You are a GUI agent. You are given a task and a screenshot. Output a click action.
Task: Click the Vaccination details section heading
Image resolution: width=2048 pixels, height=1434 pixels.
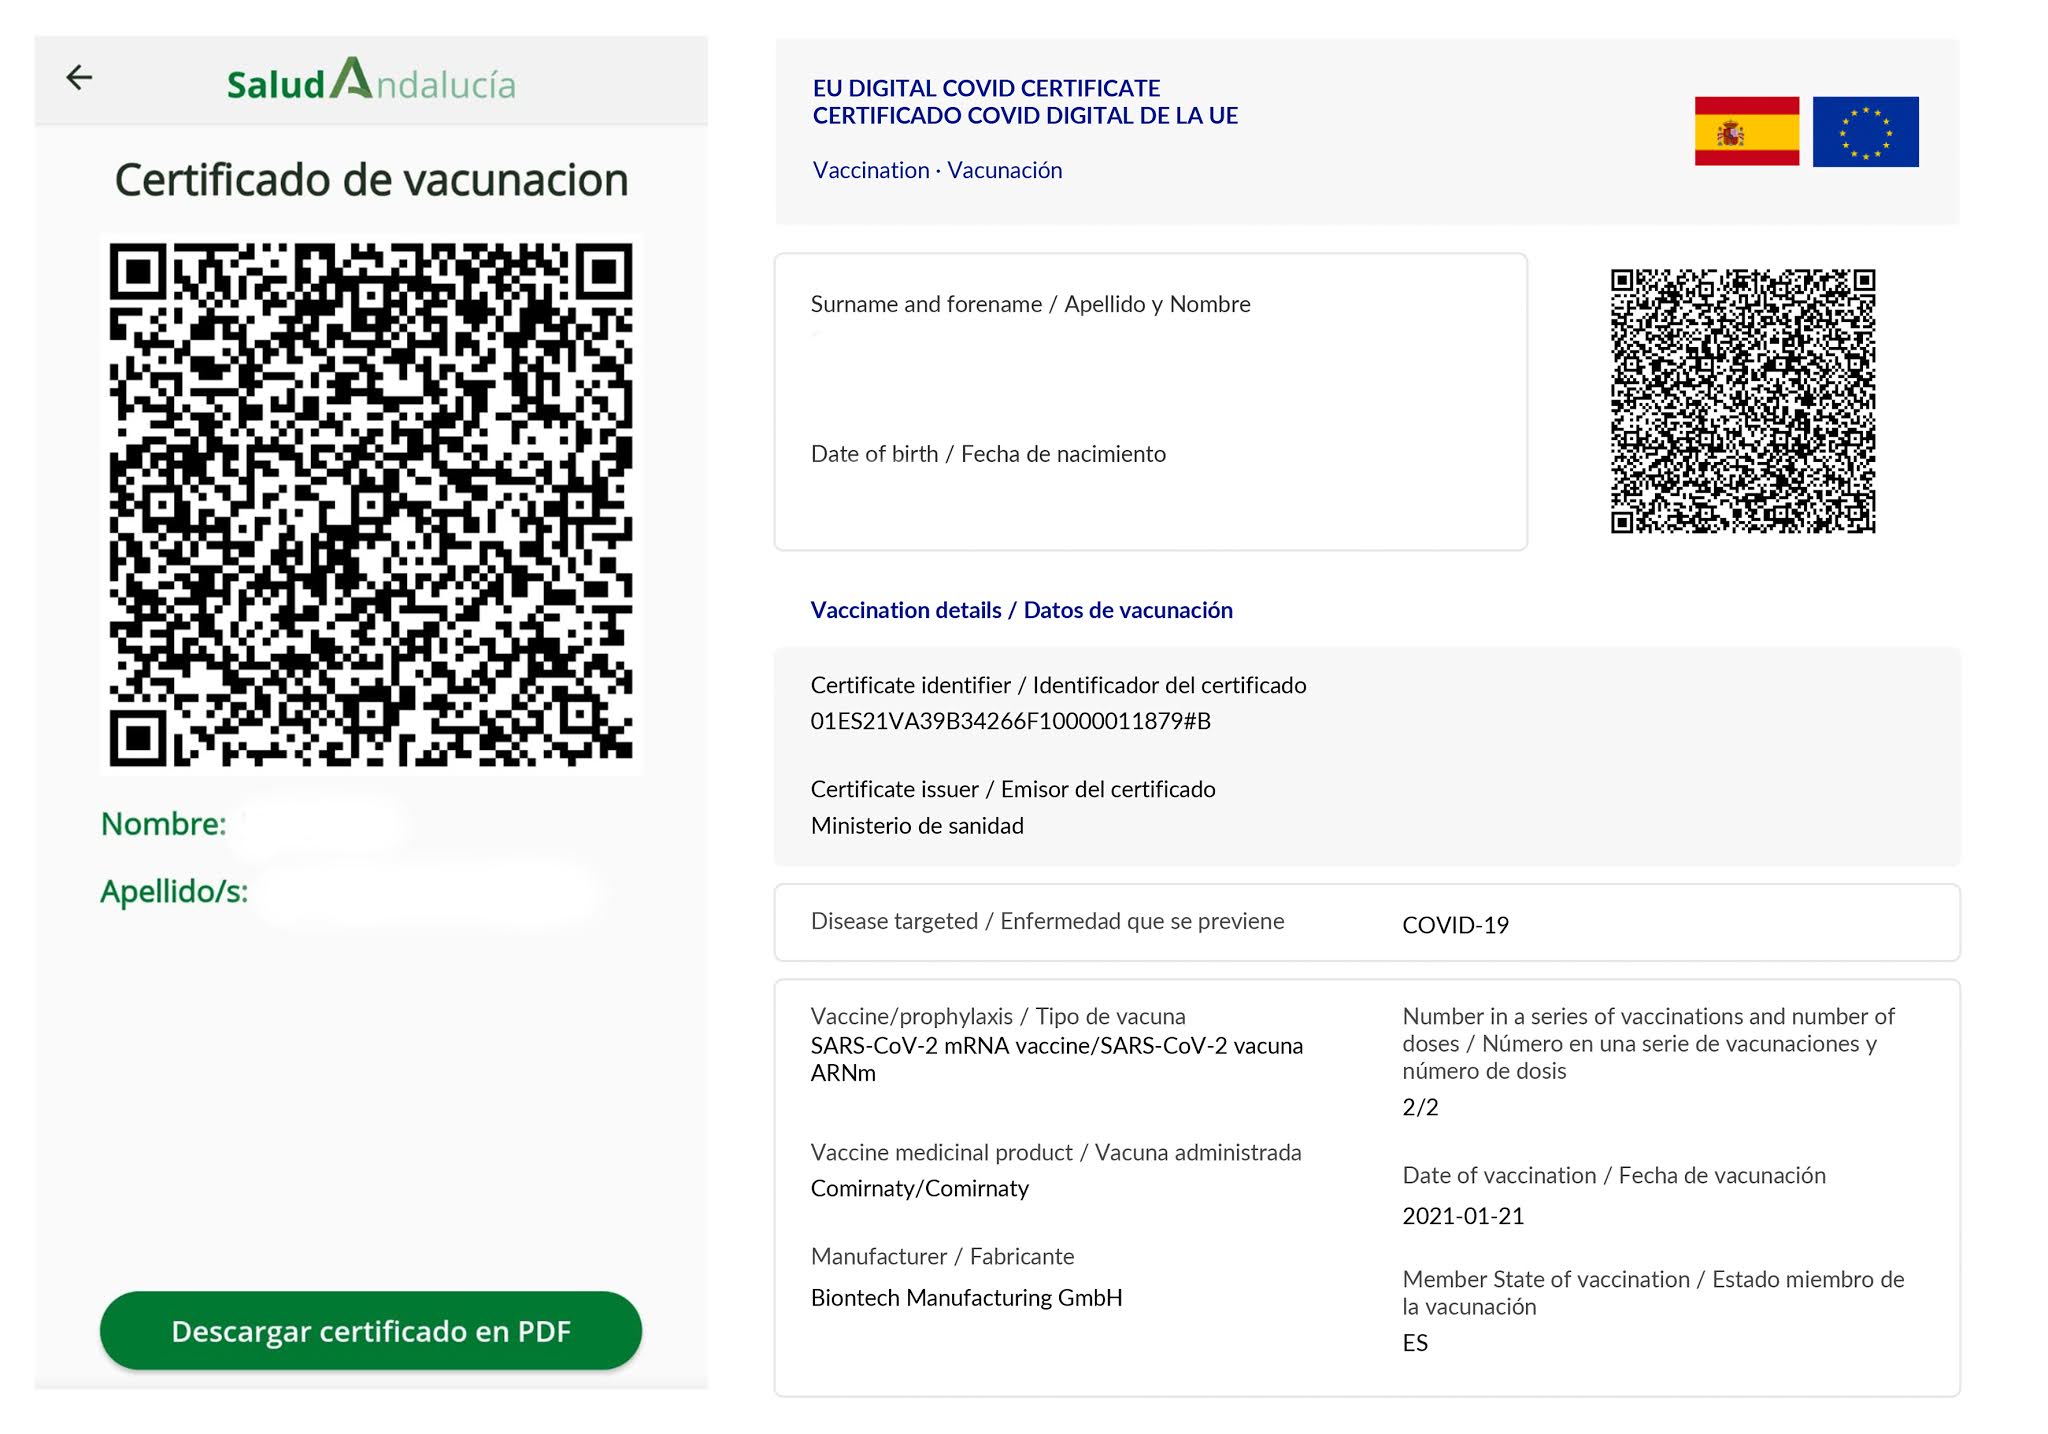[1021, 610]
